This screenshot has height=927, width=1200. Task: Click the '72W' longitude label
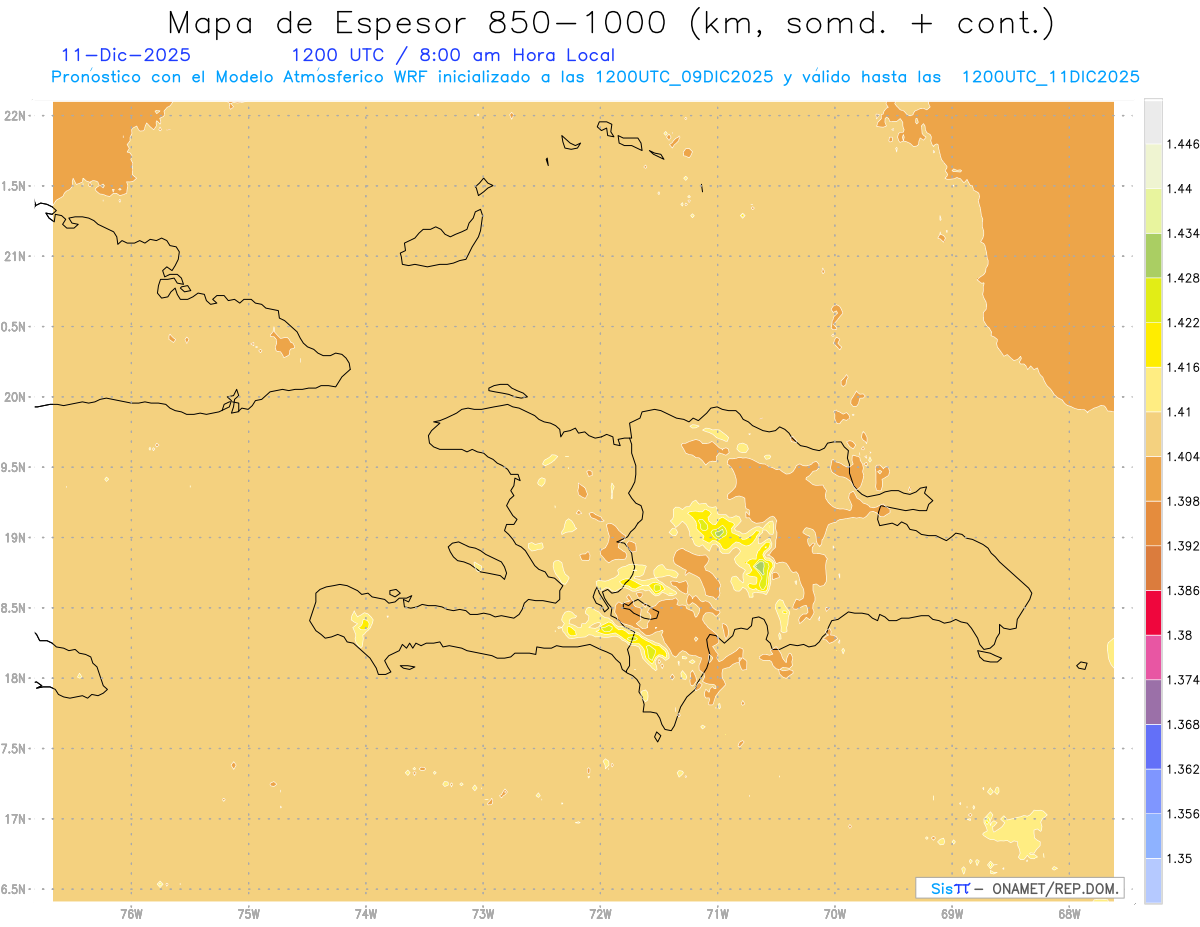(600, 913)
